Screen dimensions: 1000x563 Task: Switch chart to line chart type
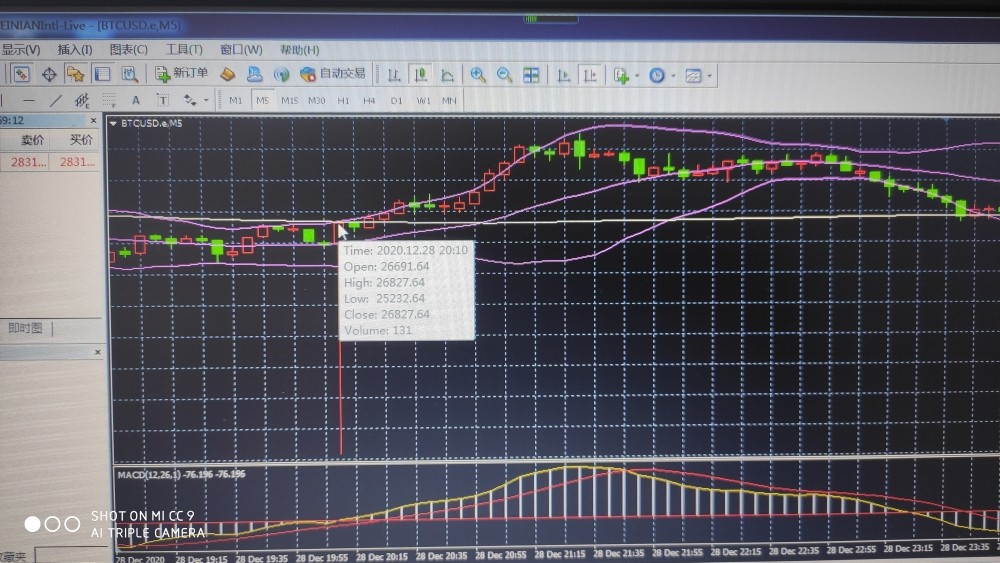447,75
